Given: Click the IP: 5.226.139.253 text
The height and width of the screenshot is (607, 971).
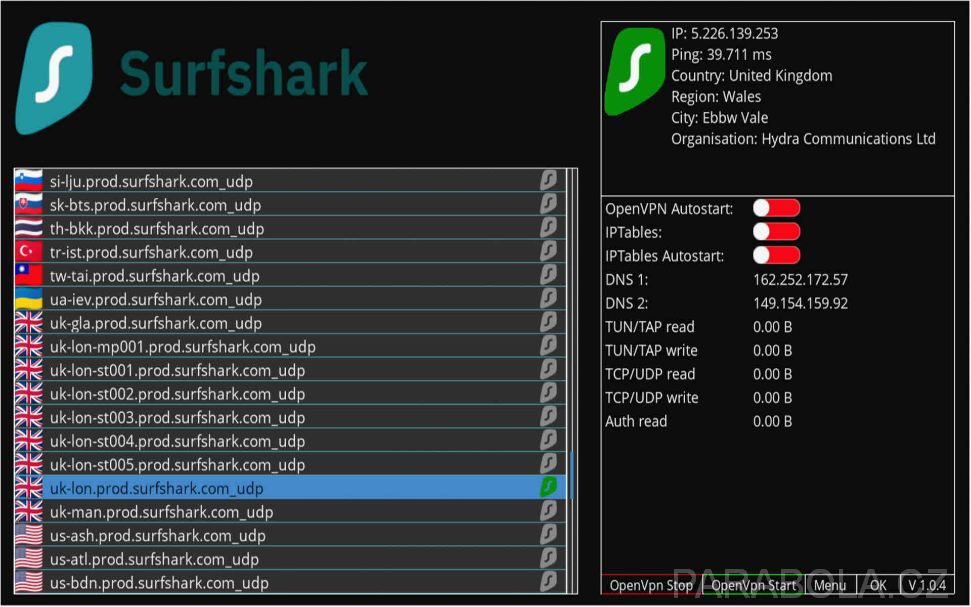Looking at the screenshot, I should pyautogui.click(x=725, y=33).
